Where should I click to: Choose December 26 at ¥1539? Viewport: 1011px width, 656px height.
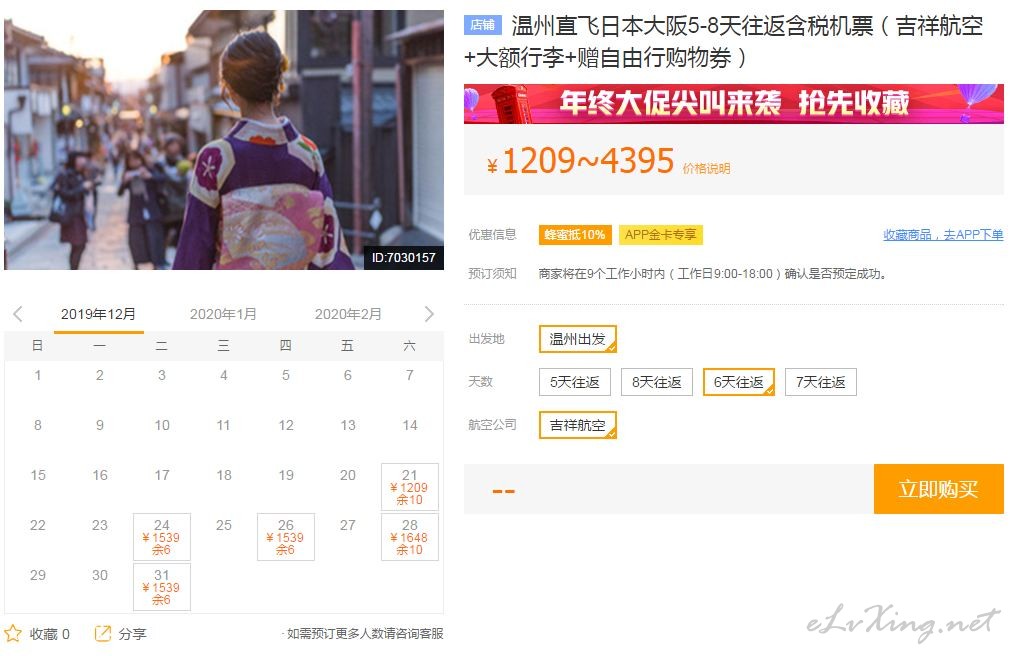(x=286, y=537)
